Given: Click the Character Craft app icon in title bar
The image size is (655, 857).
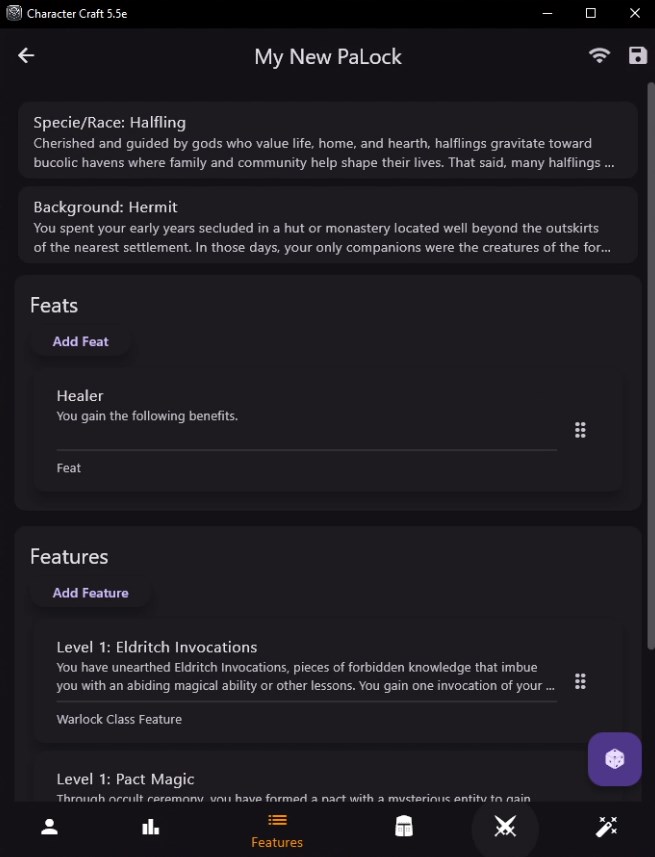Looking at the screenshot, I should (x=14, y=13).
